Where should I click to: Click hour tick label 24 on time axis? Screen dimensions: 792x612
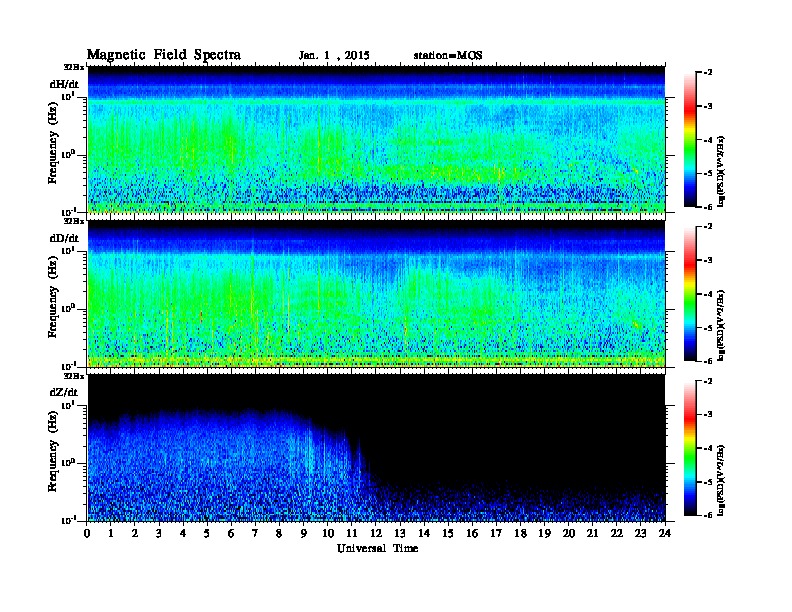pyautogui.click(x=665, y=534)
